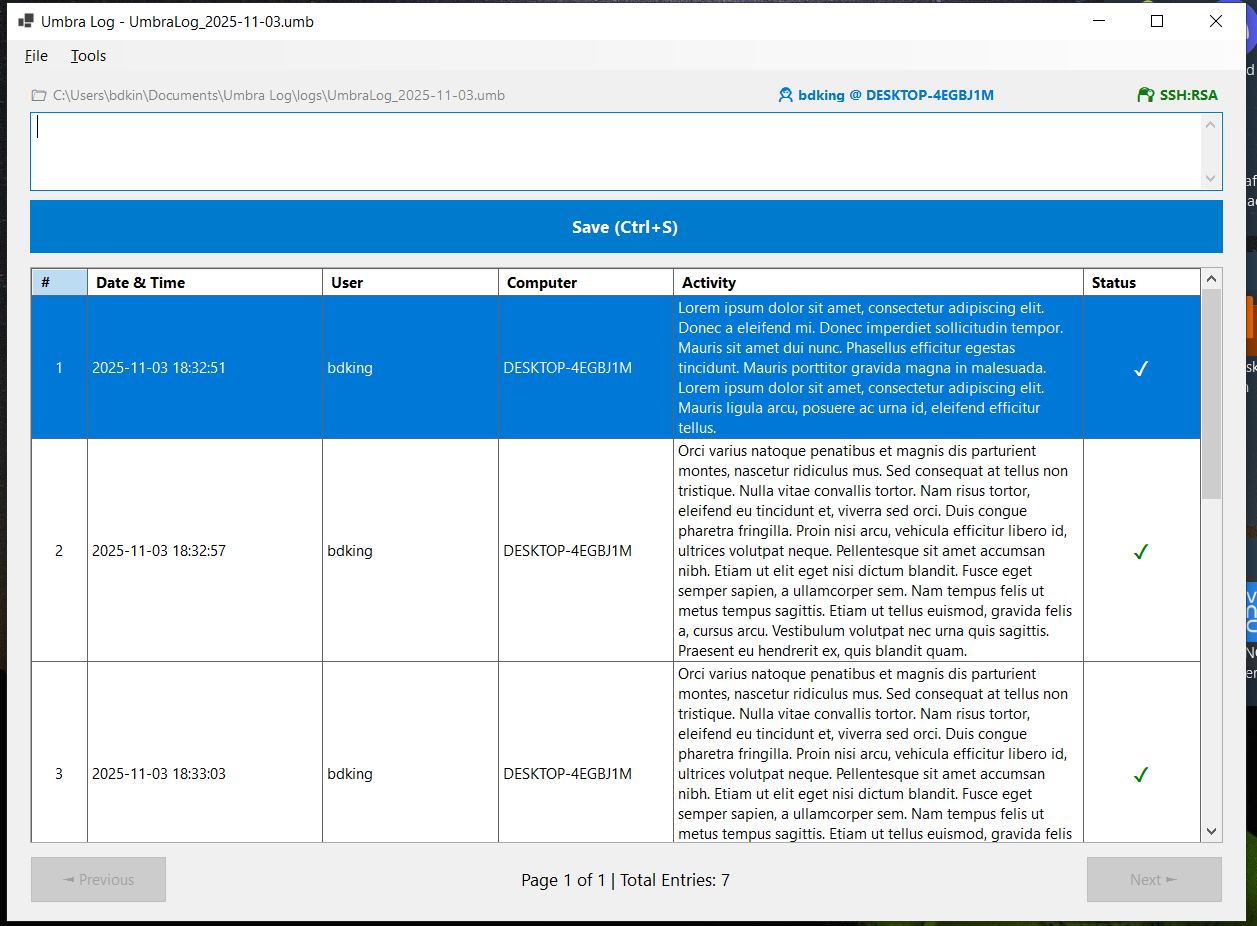Click the white checkmark in entry 1
1257x926 pixels.
[x=1140, y=368]
